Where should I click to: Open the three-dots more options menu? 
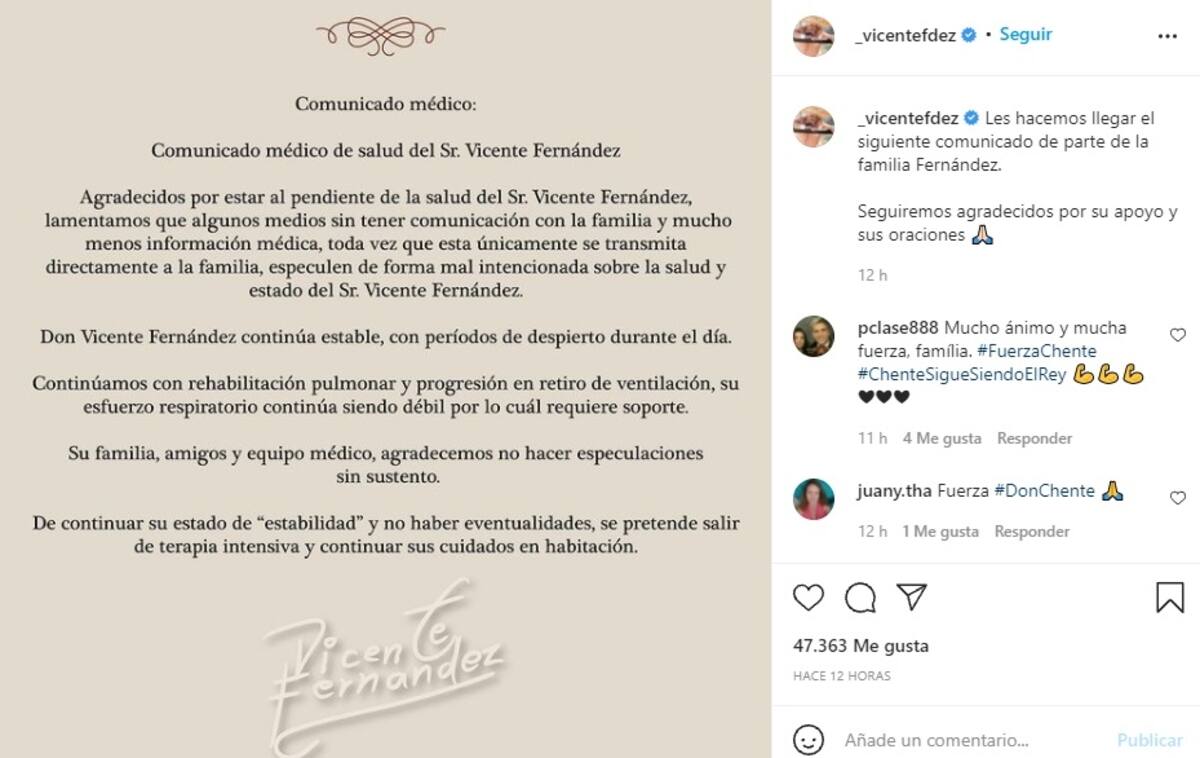[x=1167, y=36]
